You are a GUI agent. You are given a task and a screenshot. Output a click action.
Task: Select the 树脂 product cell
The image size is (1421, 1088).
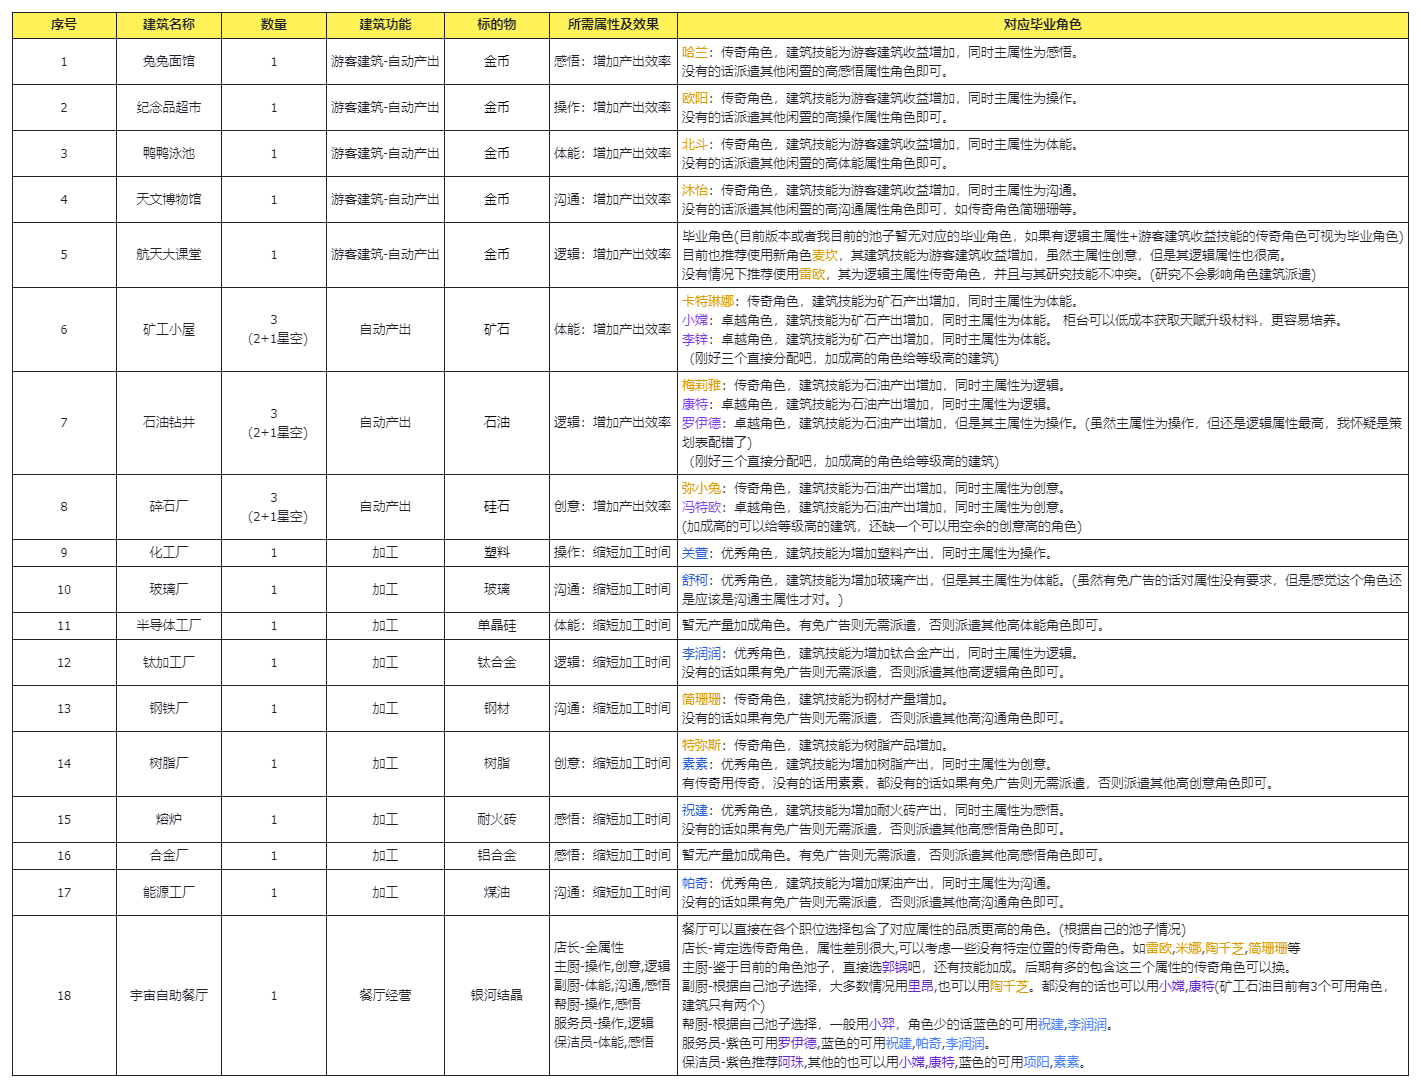tap(497, 764)
